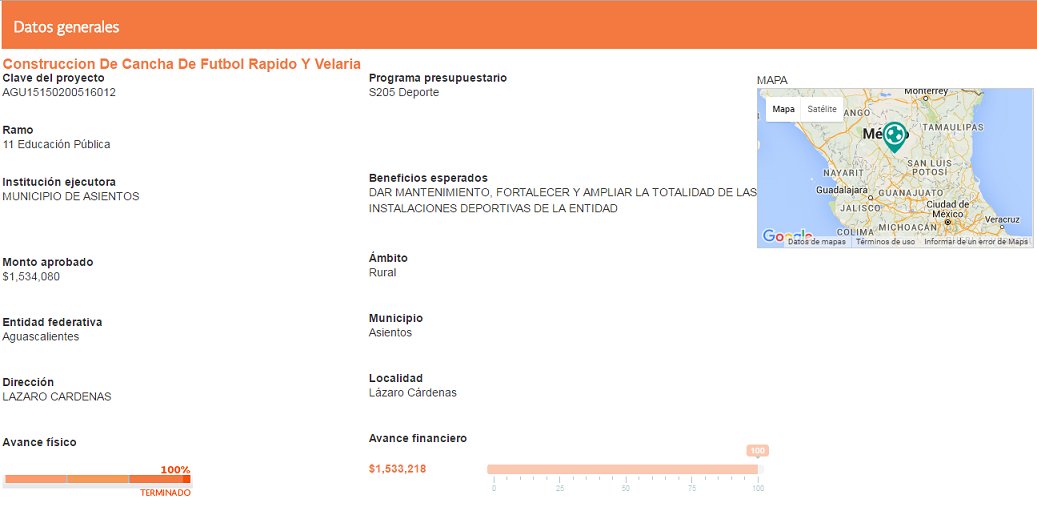1037x515 pixels.
Task: Click Informar de un error de Maps
Action: [x=976, y=242]
